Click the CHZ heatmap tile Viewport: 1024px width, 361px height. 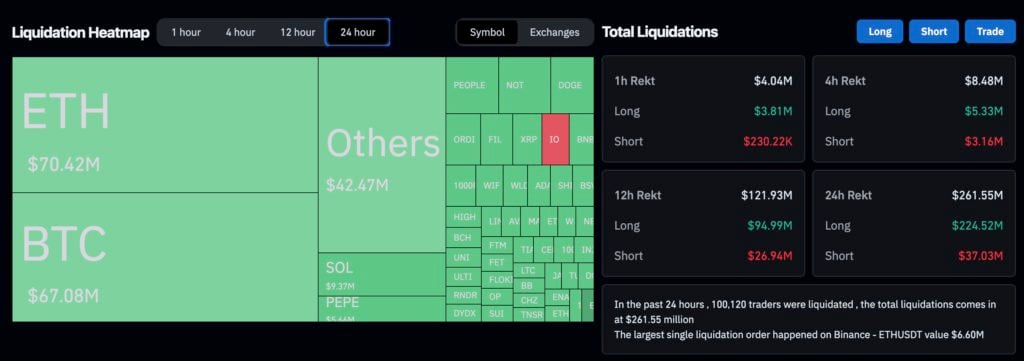[528, 300]
